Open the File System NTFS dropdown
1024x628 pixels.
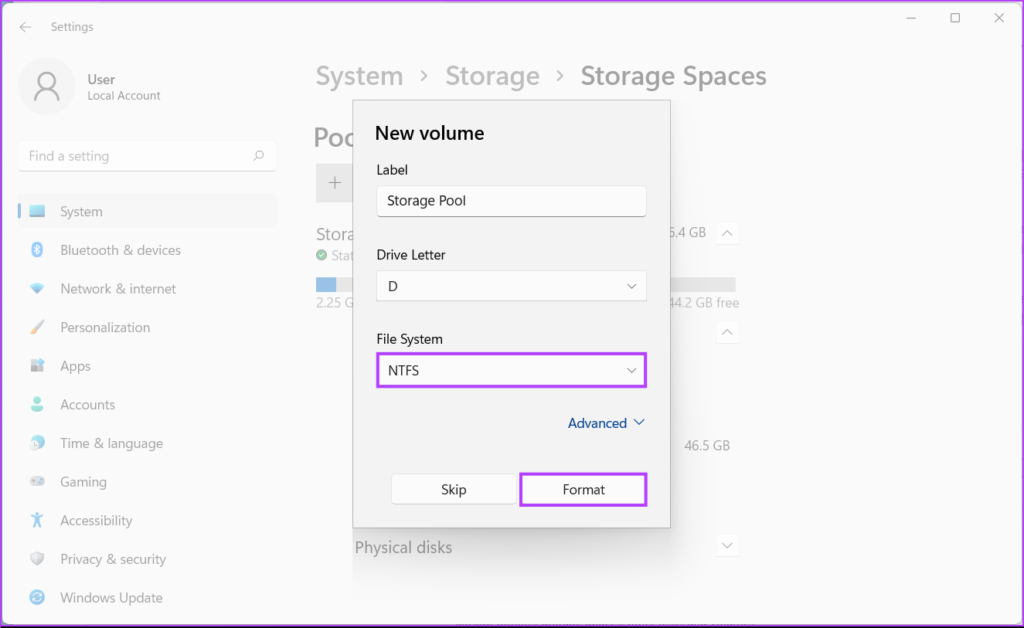[x=511, y=370]
